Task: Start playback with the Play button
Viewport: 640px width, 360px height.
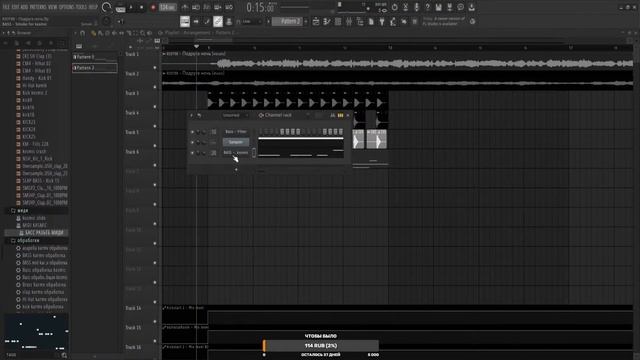Action: [x=131, y=7]
